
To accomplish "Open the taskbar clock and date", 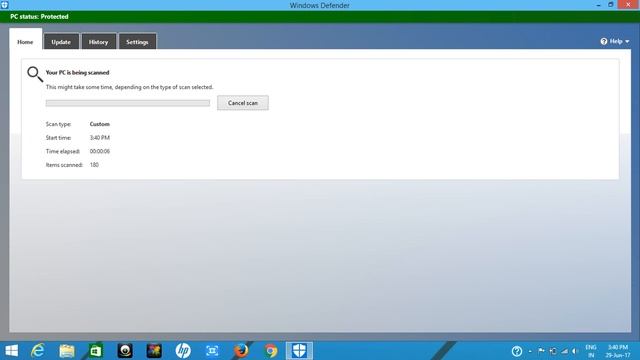I will (x=618, y=351).
